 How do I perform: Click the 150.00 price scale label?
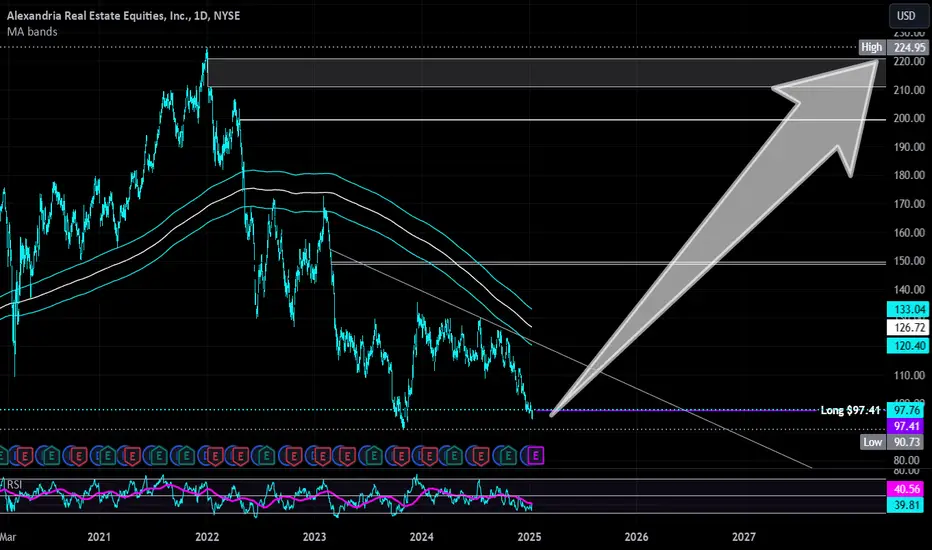pyautogui.click(x=909, y=261)
